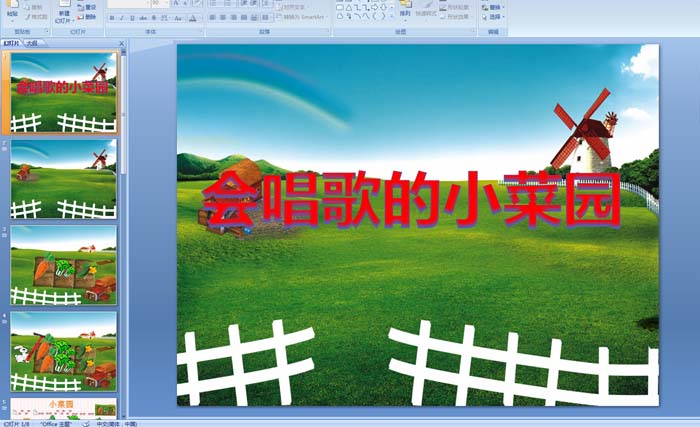Toggle numbered list formatting
The width and height of the screenshot is (700, 427).
tap(228, 3)
